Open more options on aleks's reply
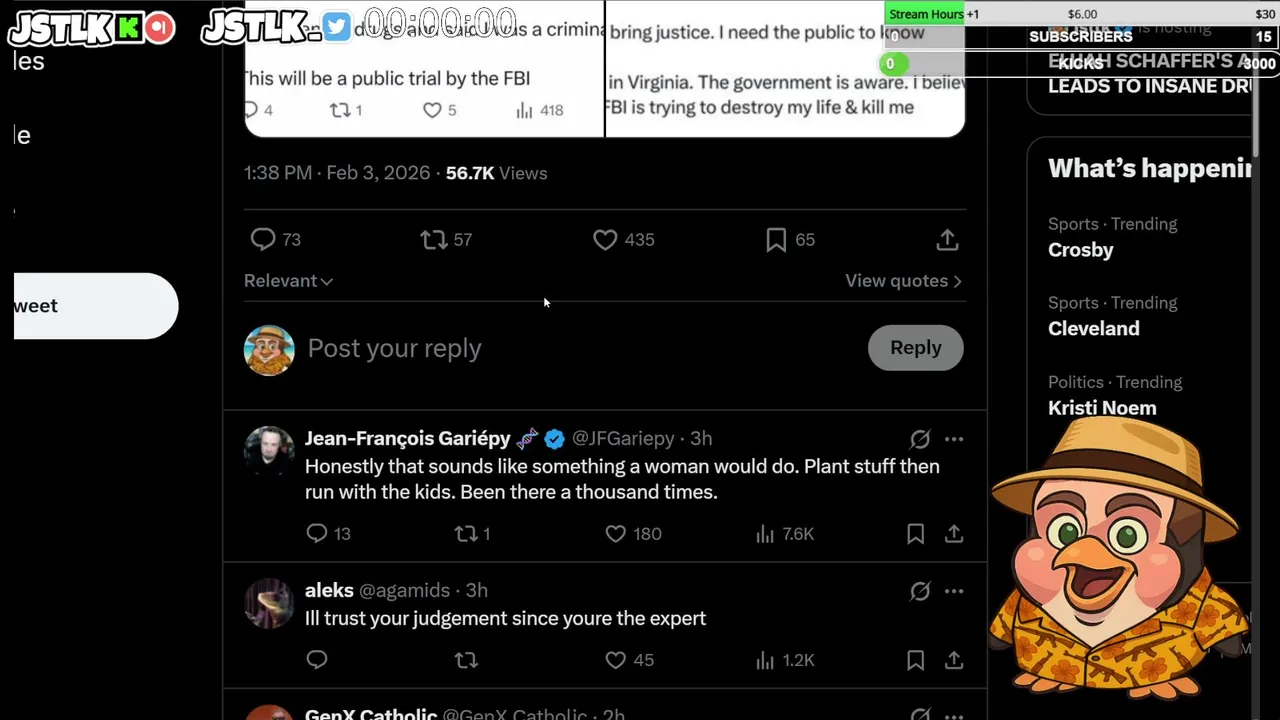The height and width of the screenshot is (720, 1280). (954, 591)
